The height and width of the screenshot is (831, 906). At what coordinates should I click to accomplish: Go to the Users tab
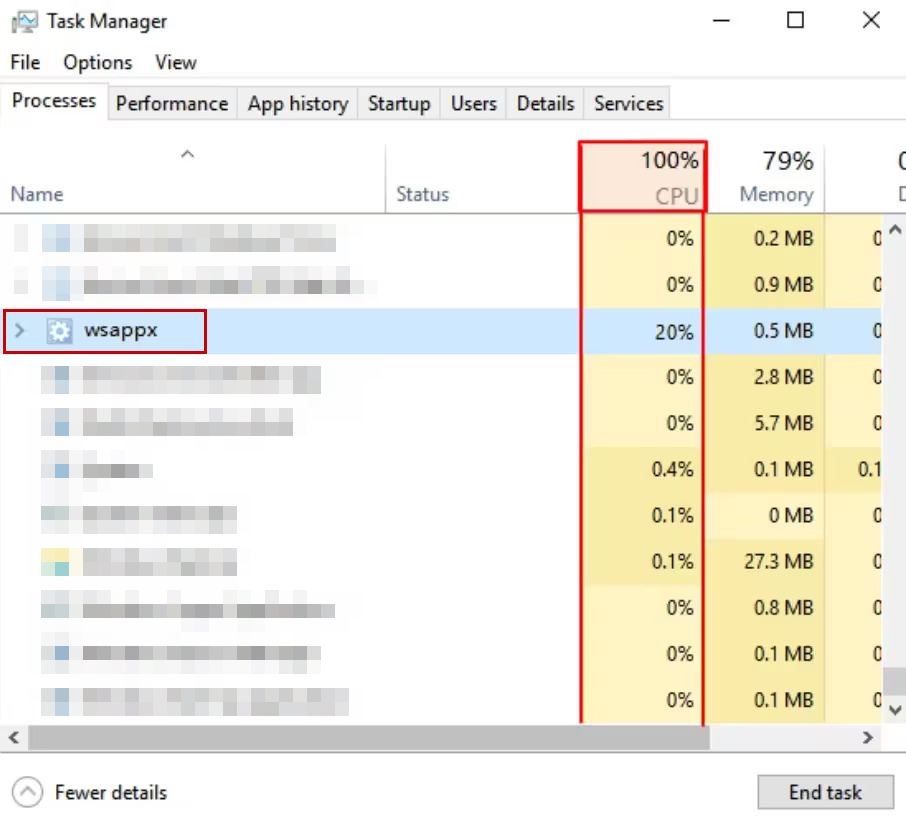point(473,103)
